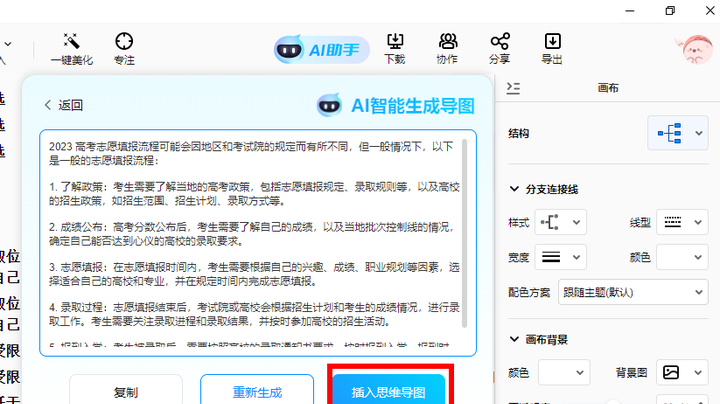The height and width of the screenshot is (404, 720).
Task: Open the branch 颜色 color dropdown
Action: click(682, 257)
